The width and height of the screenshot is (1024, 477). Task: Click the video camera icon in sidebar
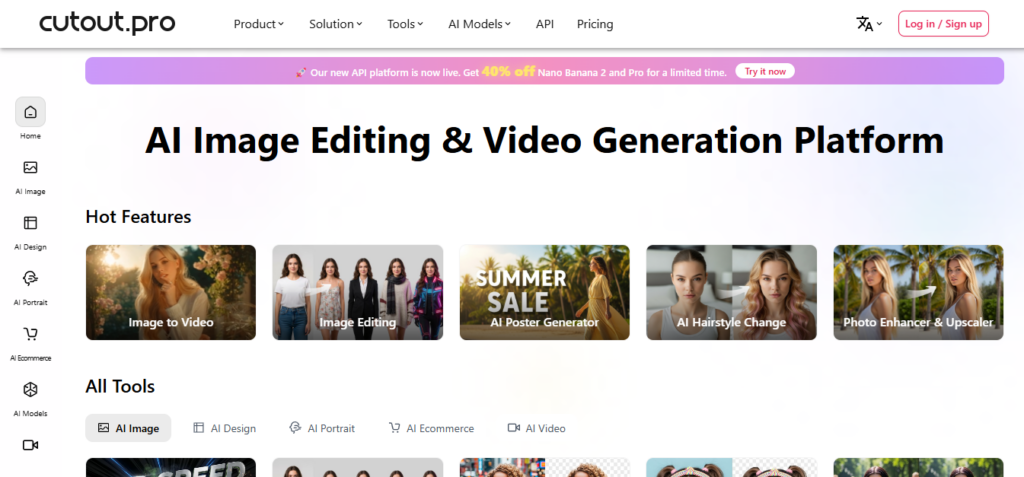click(x=30, y=445)
